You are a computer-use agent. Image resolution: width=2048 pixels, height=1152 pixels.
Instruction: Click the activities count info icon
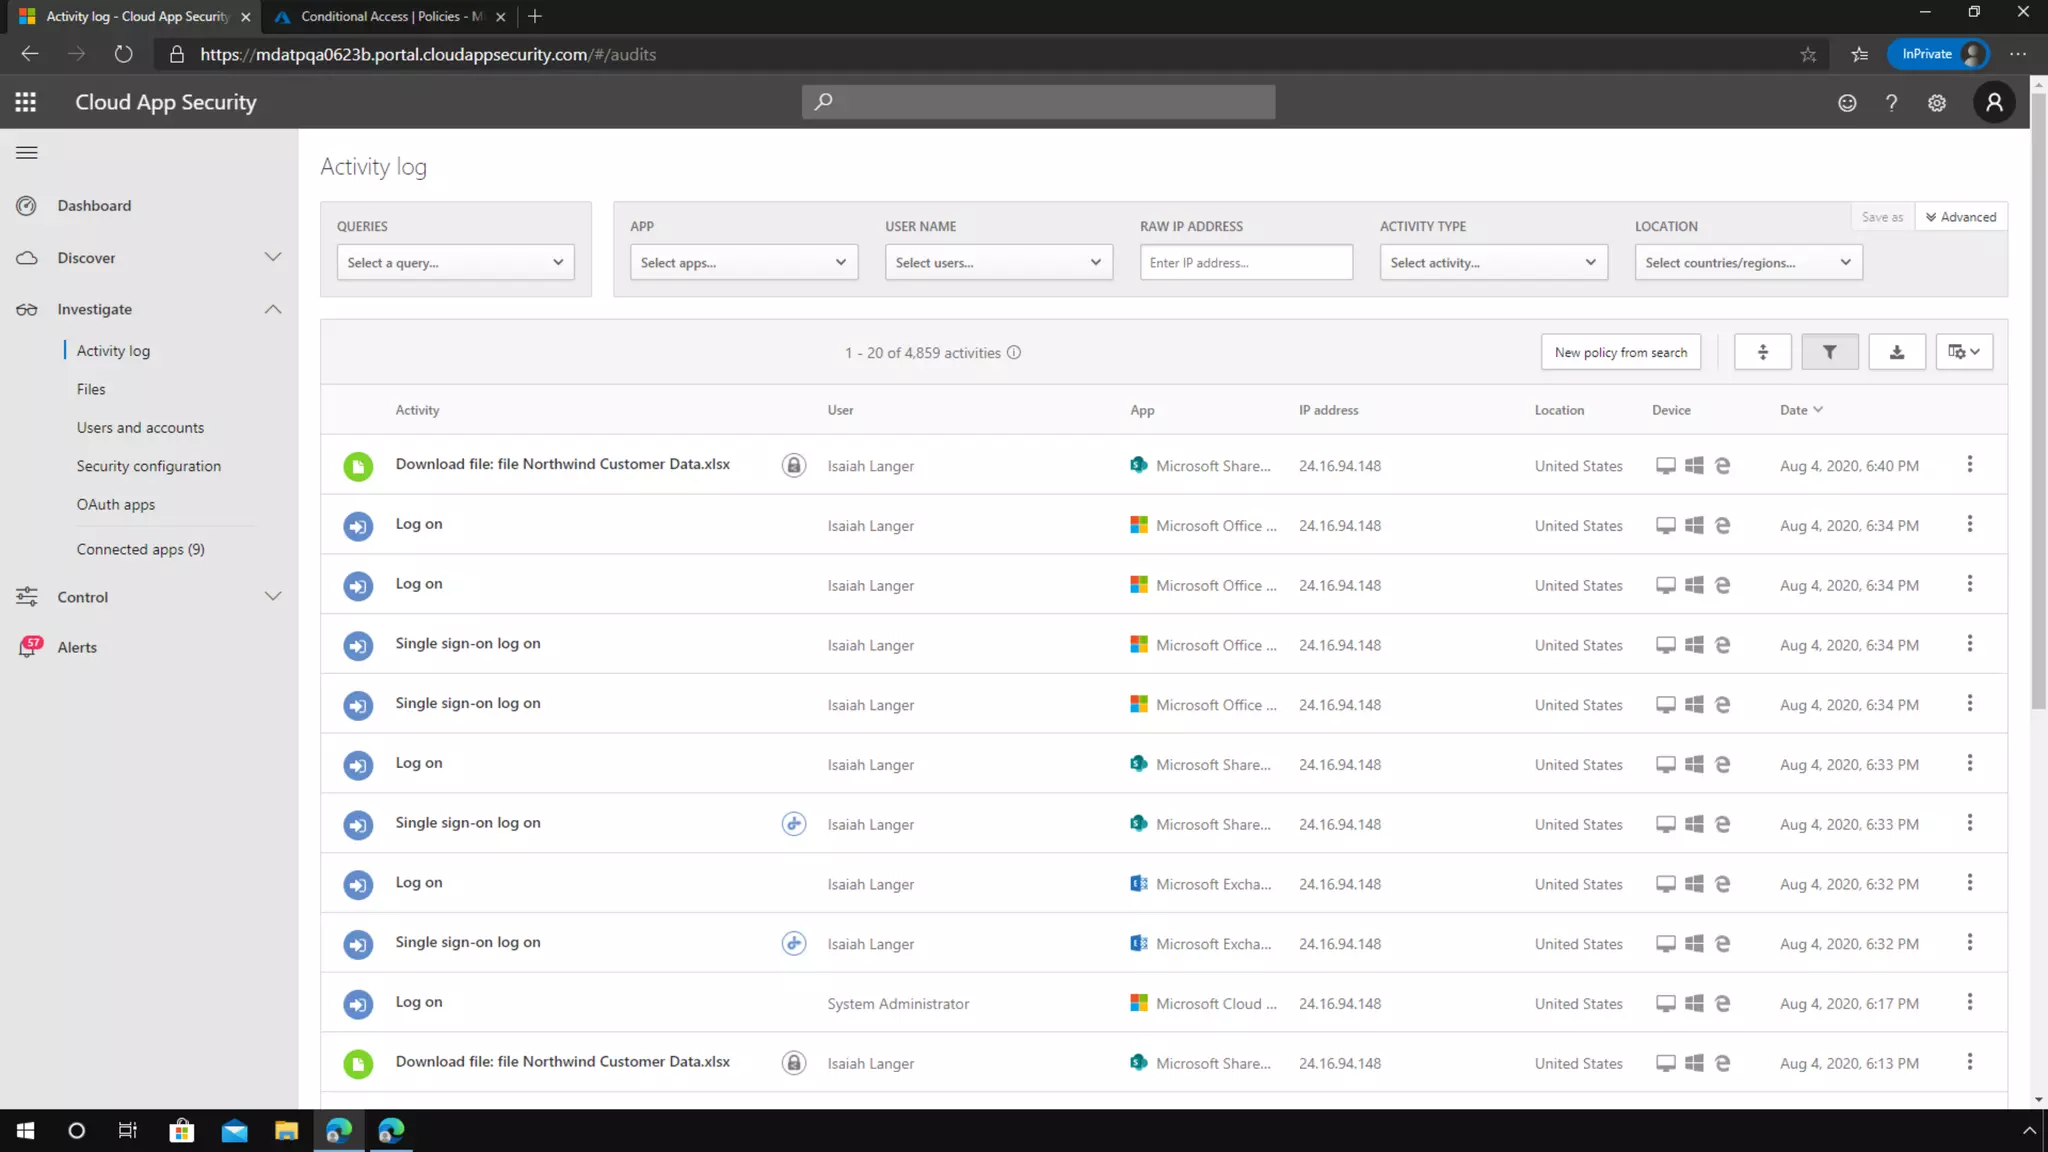tap(1013, 352)
